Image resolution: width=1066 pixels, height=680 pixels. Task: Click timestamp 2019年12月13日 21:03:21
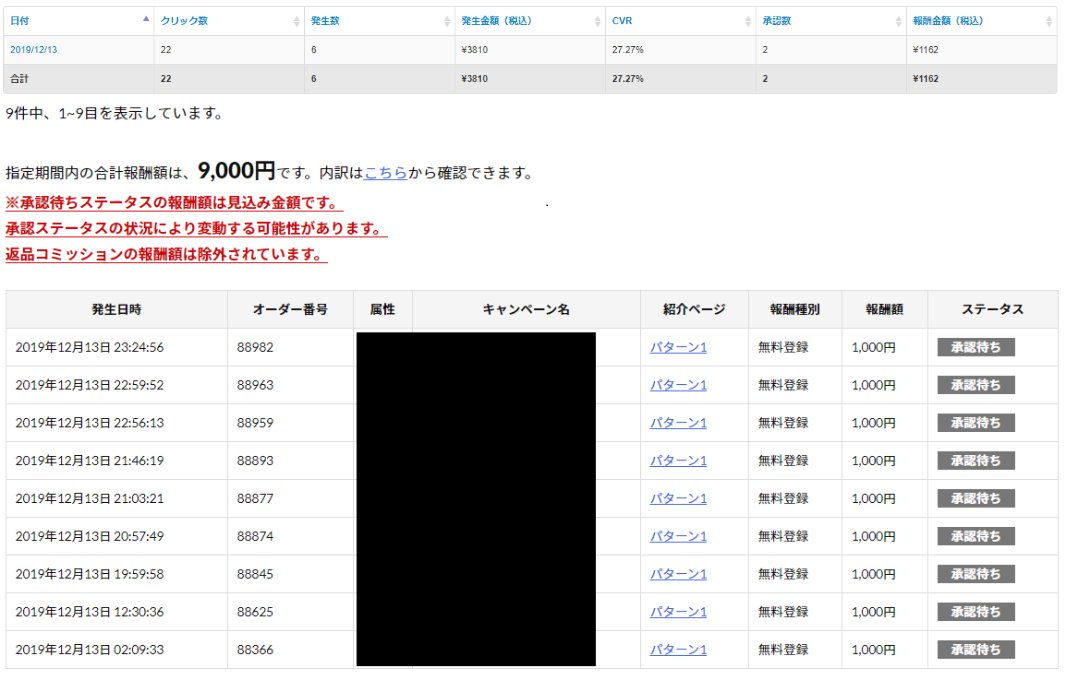click(x=90, y=498)
